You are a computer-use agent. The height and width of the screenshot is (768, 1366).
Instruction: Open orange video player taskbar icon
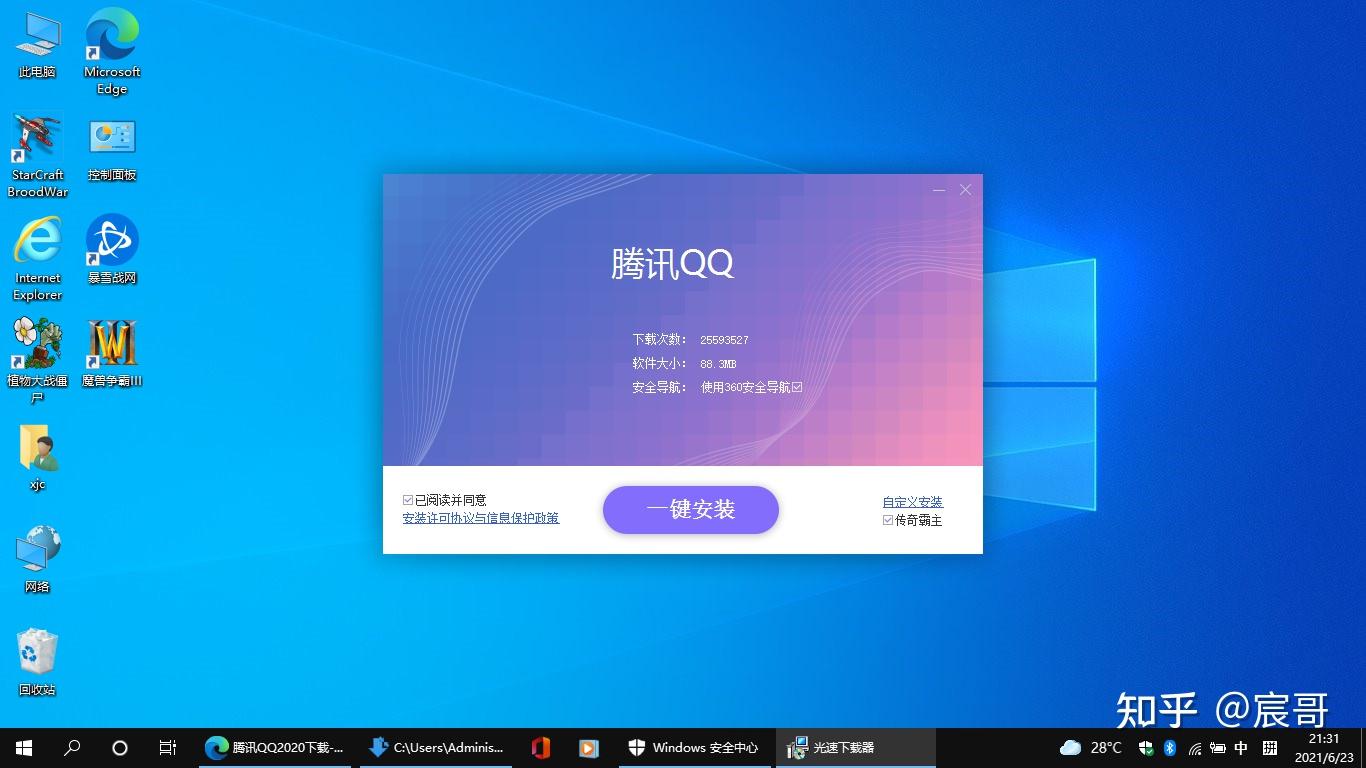(x=588, y=748)
